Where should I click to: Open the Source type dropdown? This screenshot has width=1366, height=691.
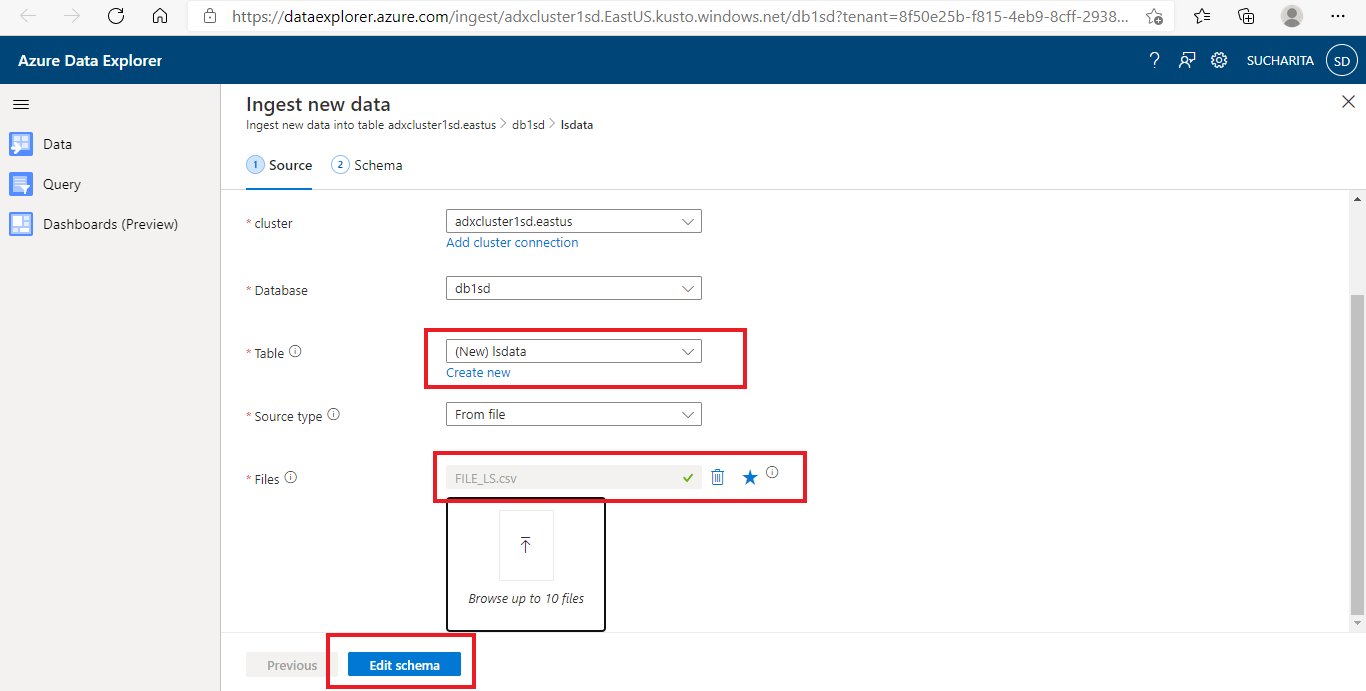[x=573, y=414]
